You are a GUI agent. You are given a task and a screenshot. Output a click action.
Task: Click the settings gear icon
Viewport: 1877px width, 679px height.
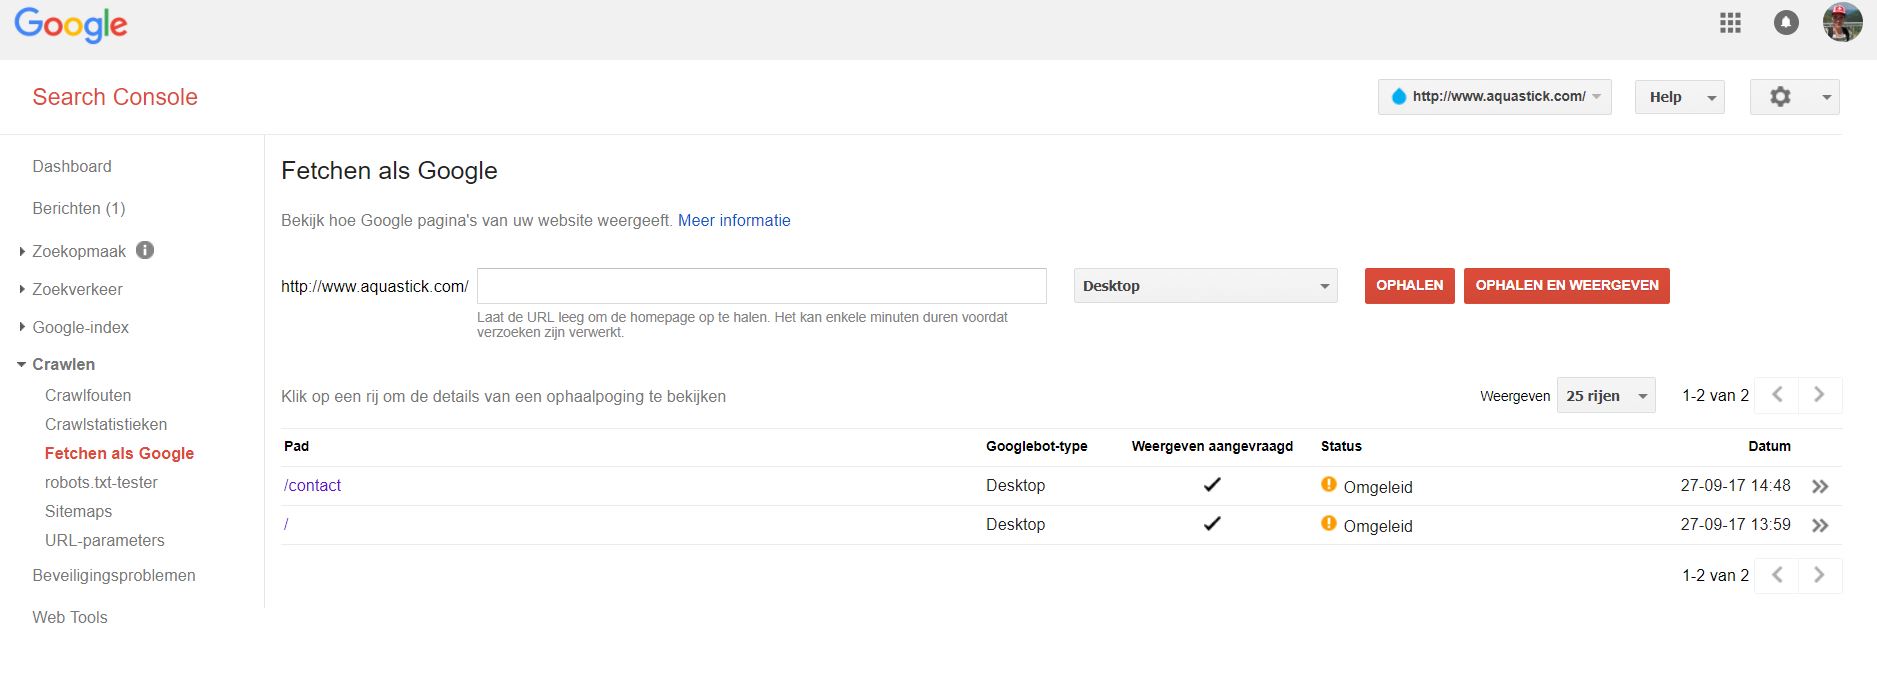click(1780, 97)
